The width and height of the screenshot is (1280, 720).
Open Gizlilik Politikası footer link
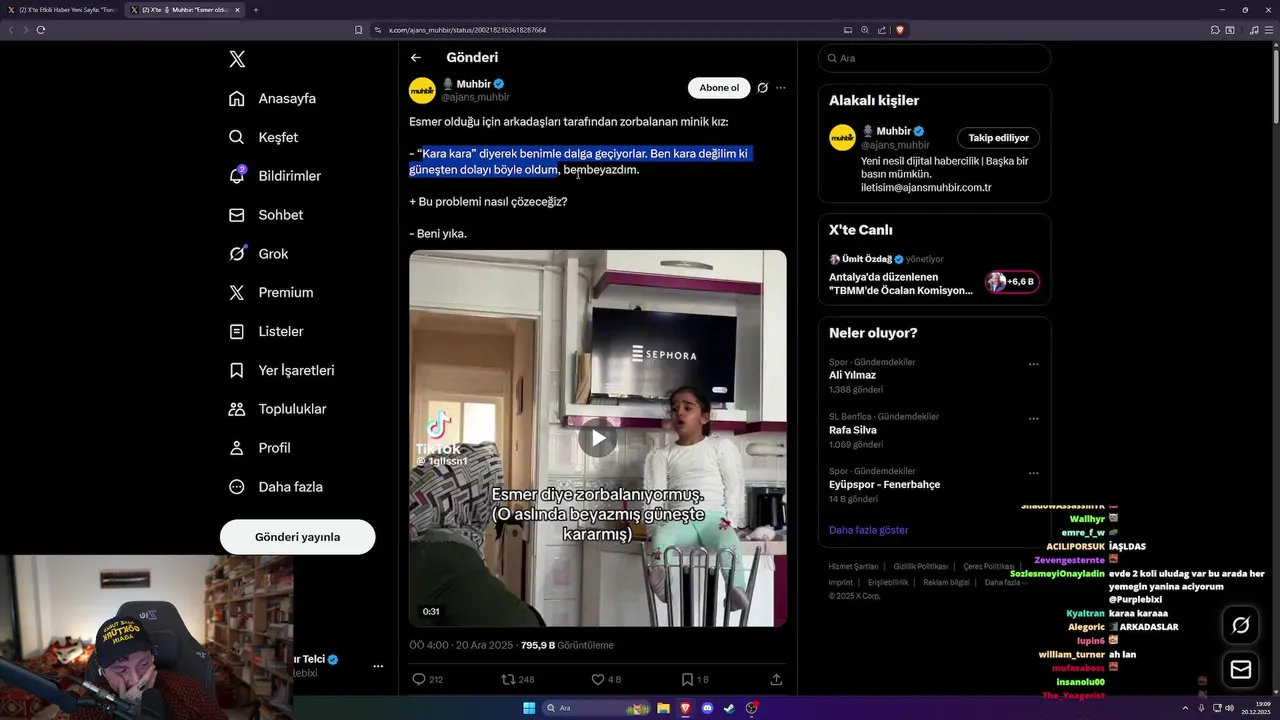point(920,566)
